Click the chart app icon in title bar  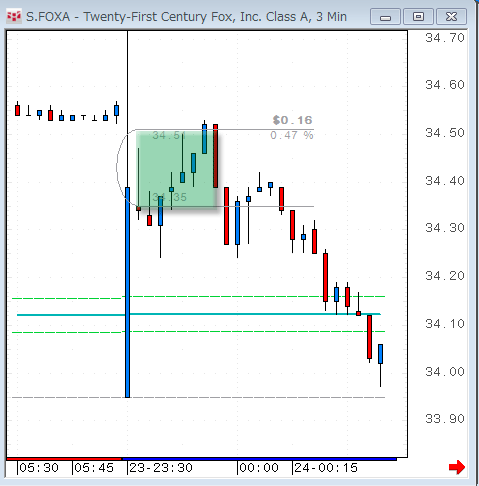[x=14, y=16]
